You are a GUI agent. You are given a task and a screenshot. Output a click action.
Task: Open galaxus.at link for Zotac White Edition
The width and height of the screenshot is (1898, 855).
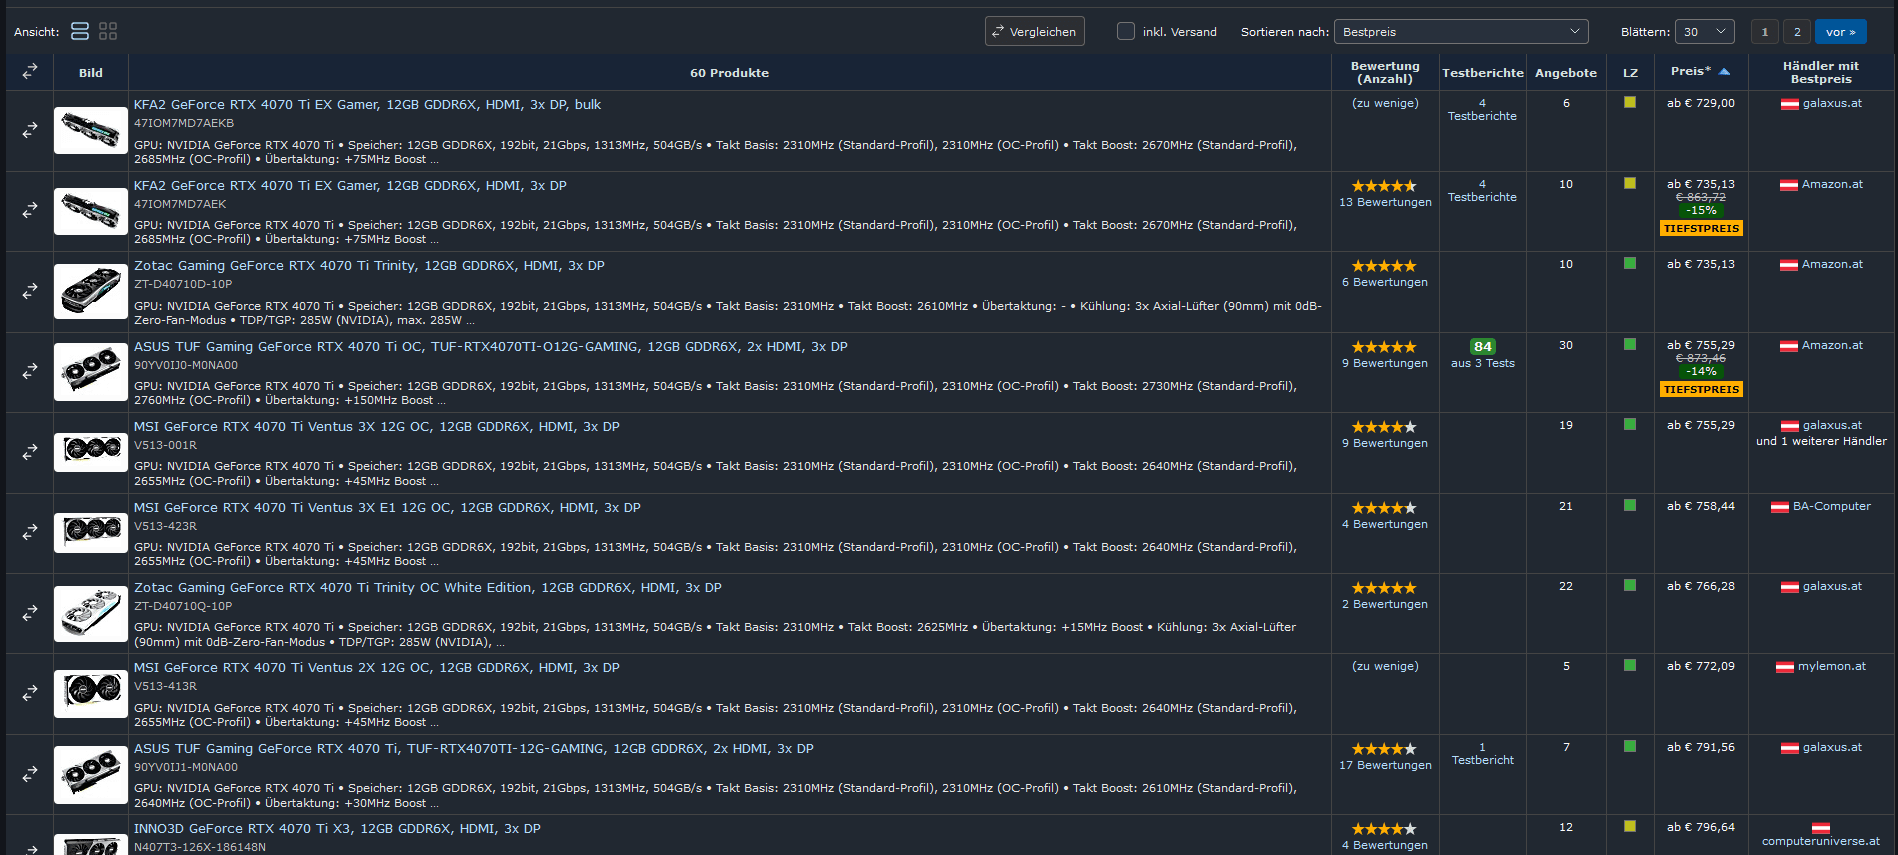tap(1832, 586)
